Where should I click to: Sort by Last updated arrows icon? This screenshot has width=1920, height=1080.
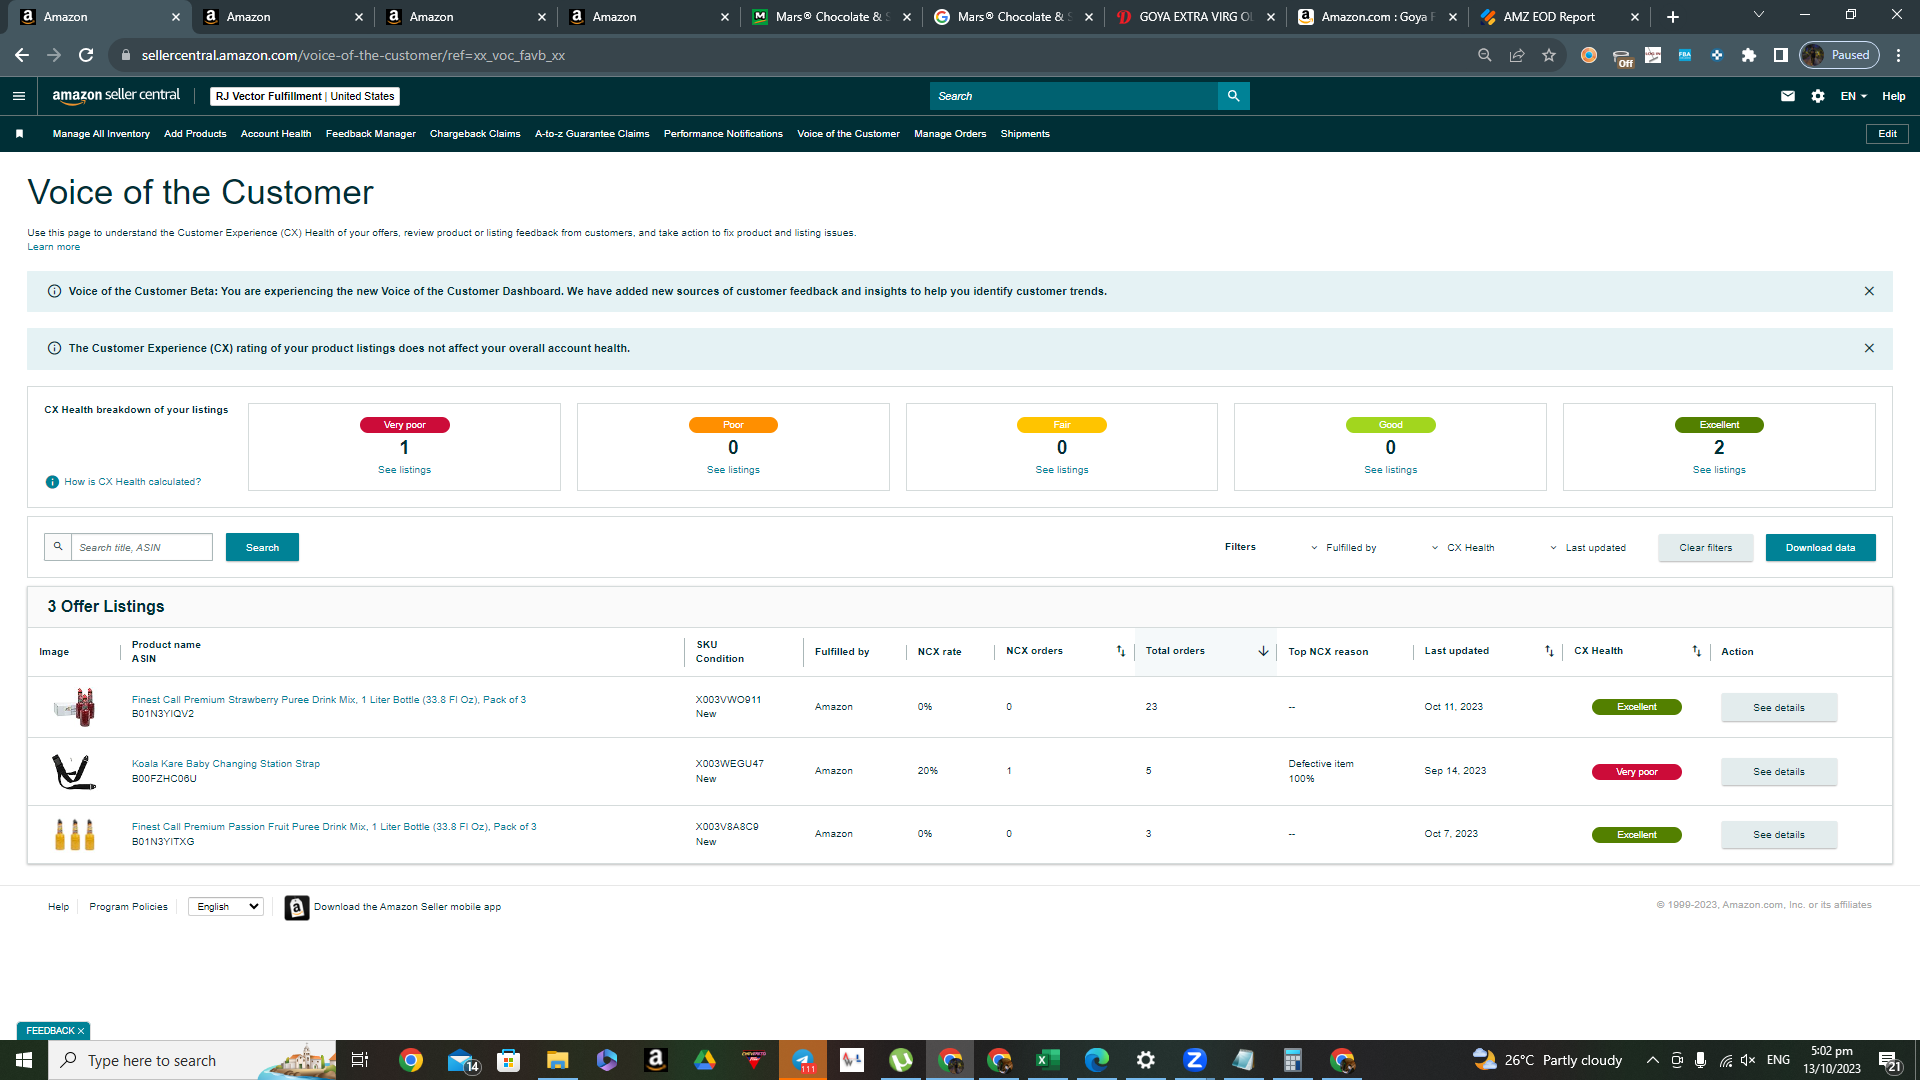(x=1549, y=651)
